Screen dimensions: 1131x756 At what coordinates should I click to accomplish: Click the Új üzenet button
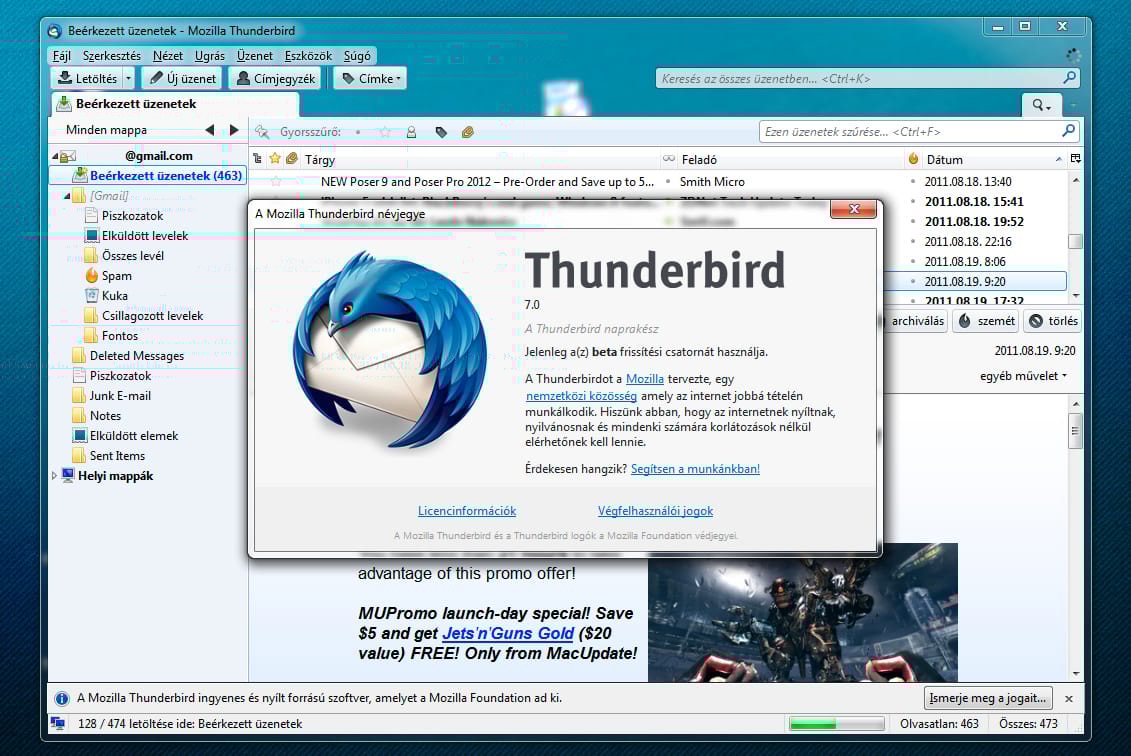184,78
